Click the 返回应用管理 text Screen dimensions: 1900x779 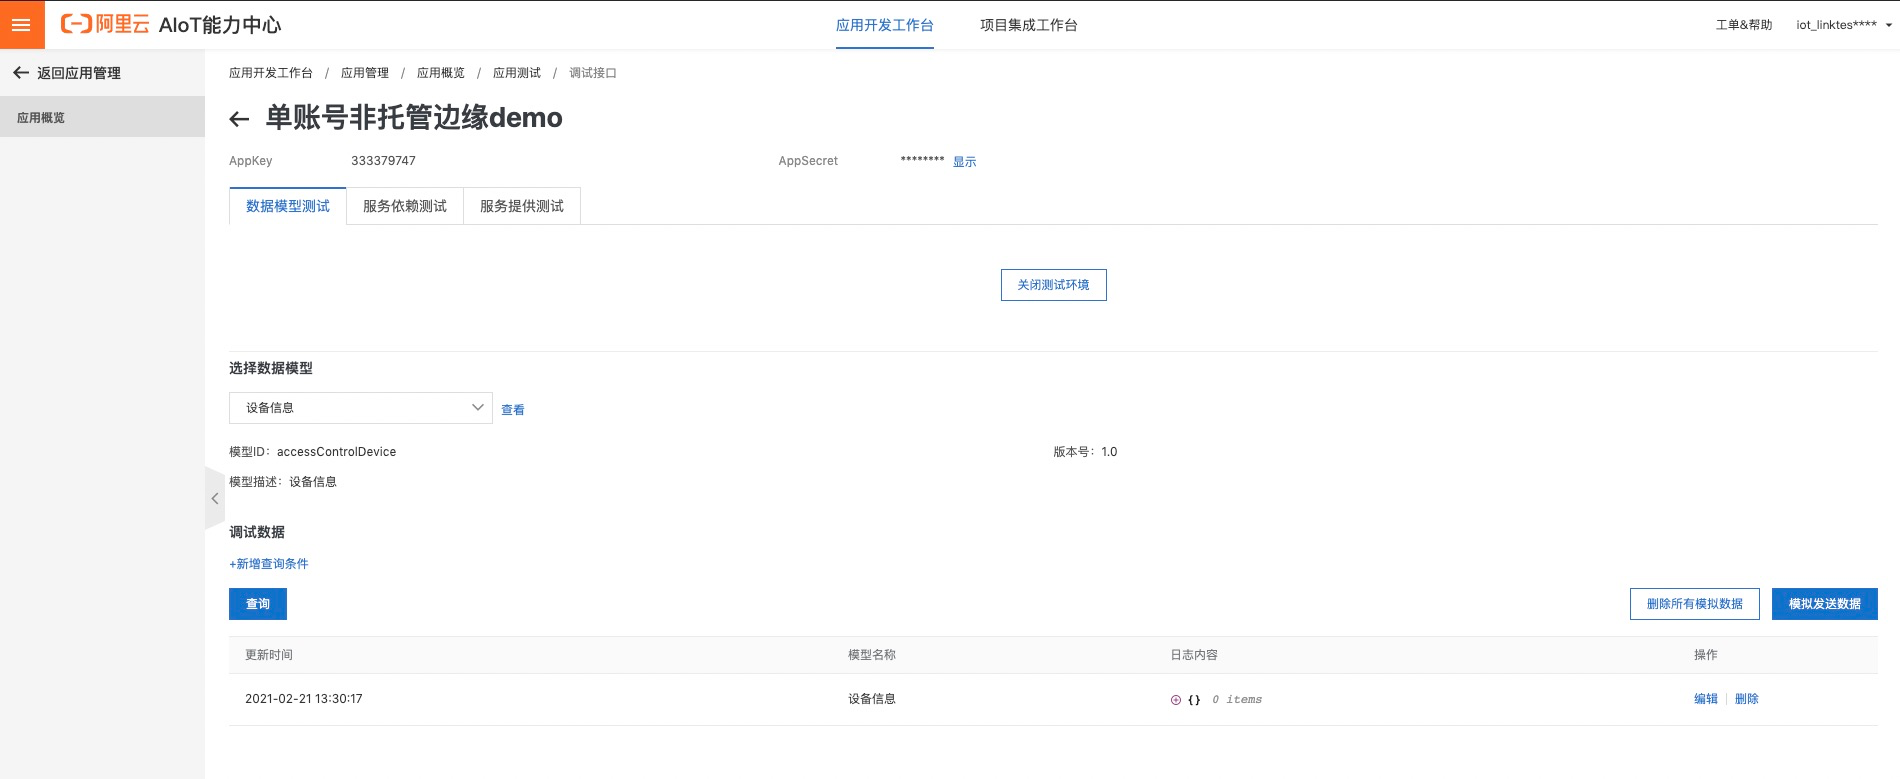tap(79, 73)
